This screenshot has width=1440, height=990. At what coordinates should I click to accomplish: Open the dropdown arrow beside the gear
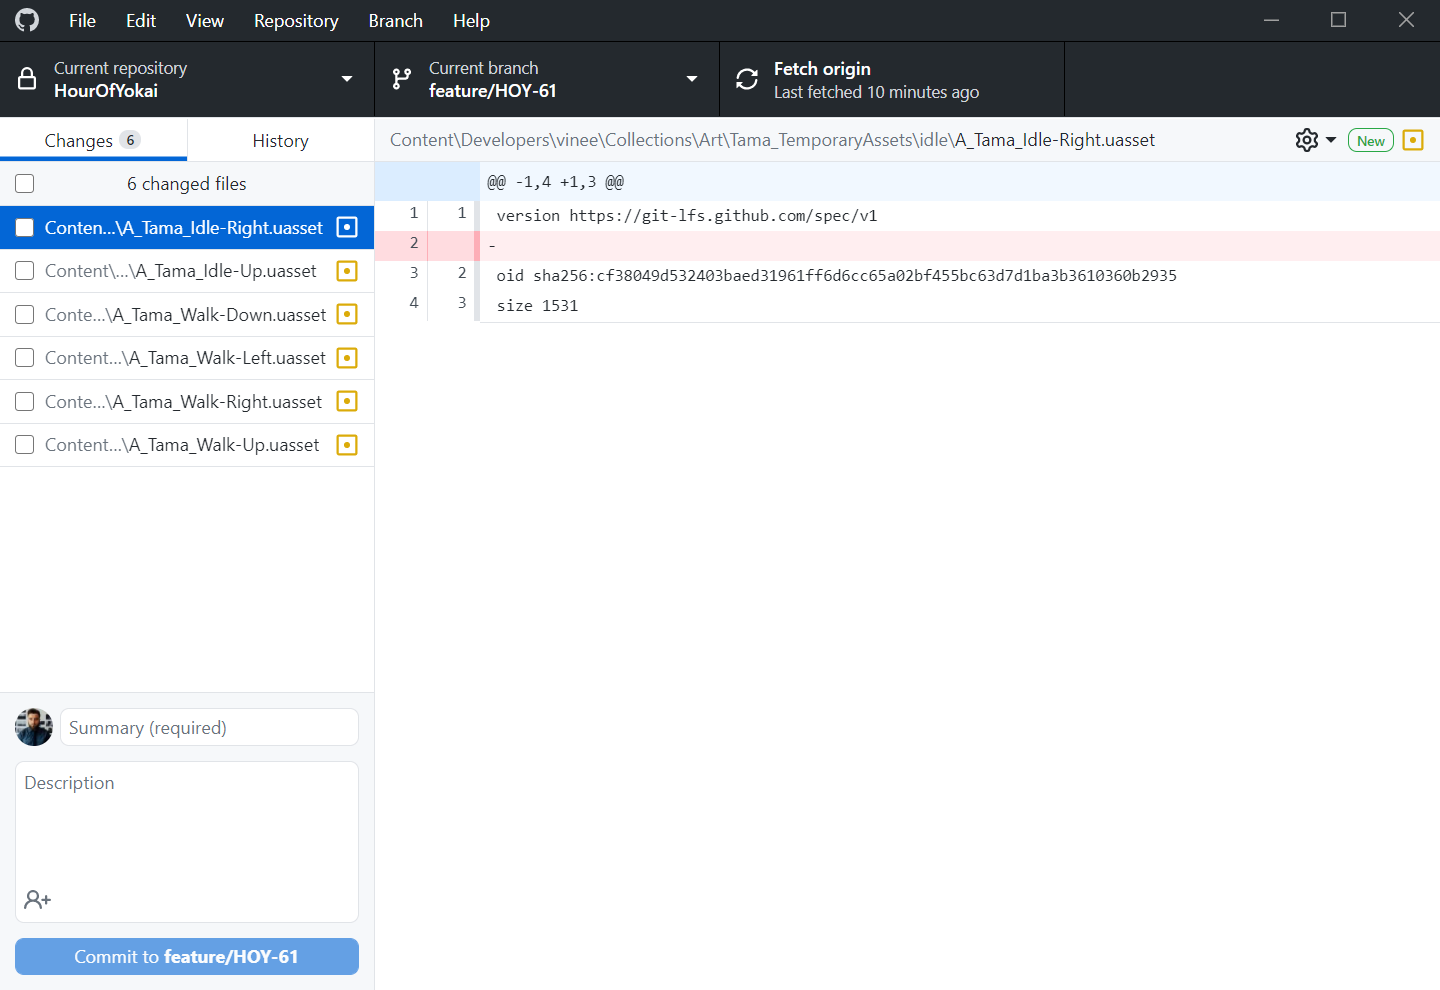click(1331, 140)
